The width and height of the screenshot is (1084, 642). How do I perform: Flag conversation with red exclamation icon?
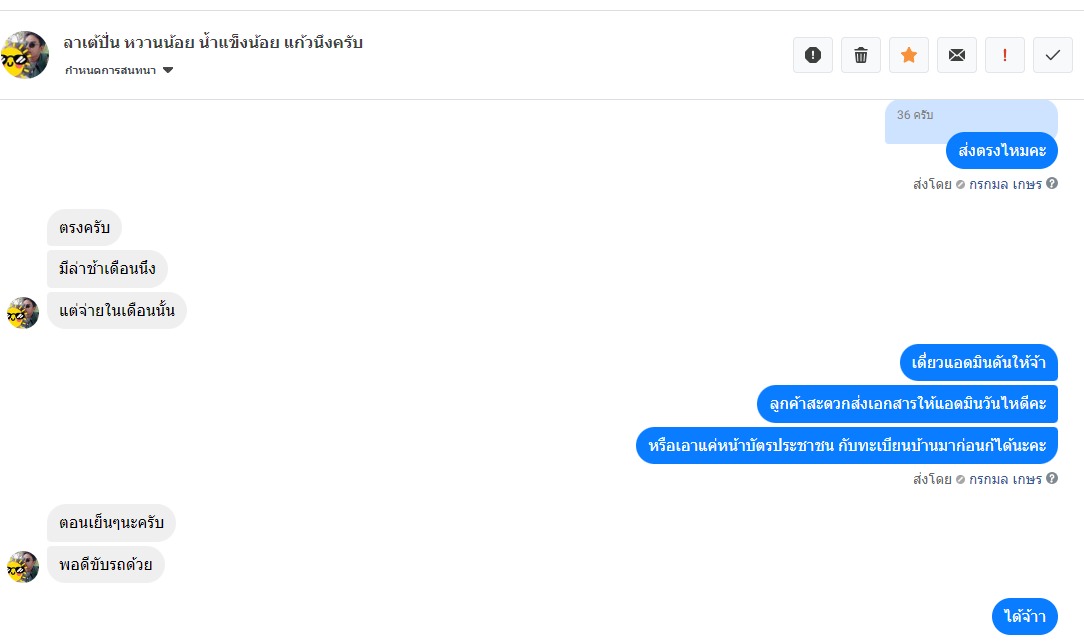click(1004, 55)
